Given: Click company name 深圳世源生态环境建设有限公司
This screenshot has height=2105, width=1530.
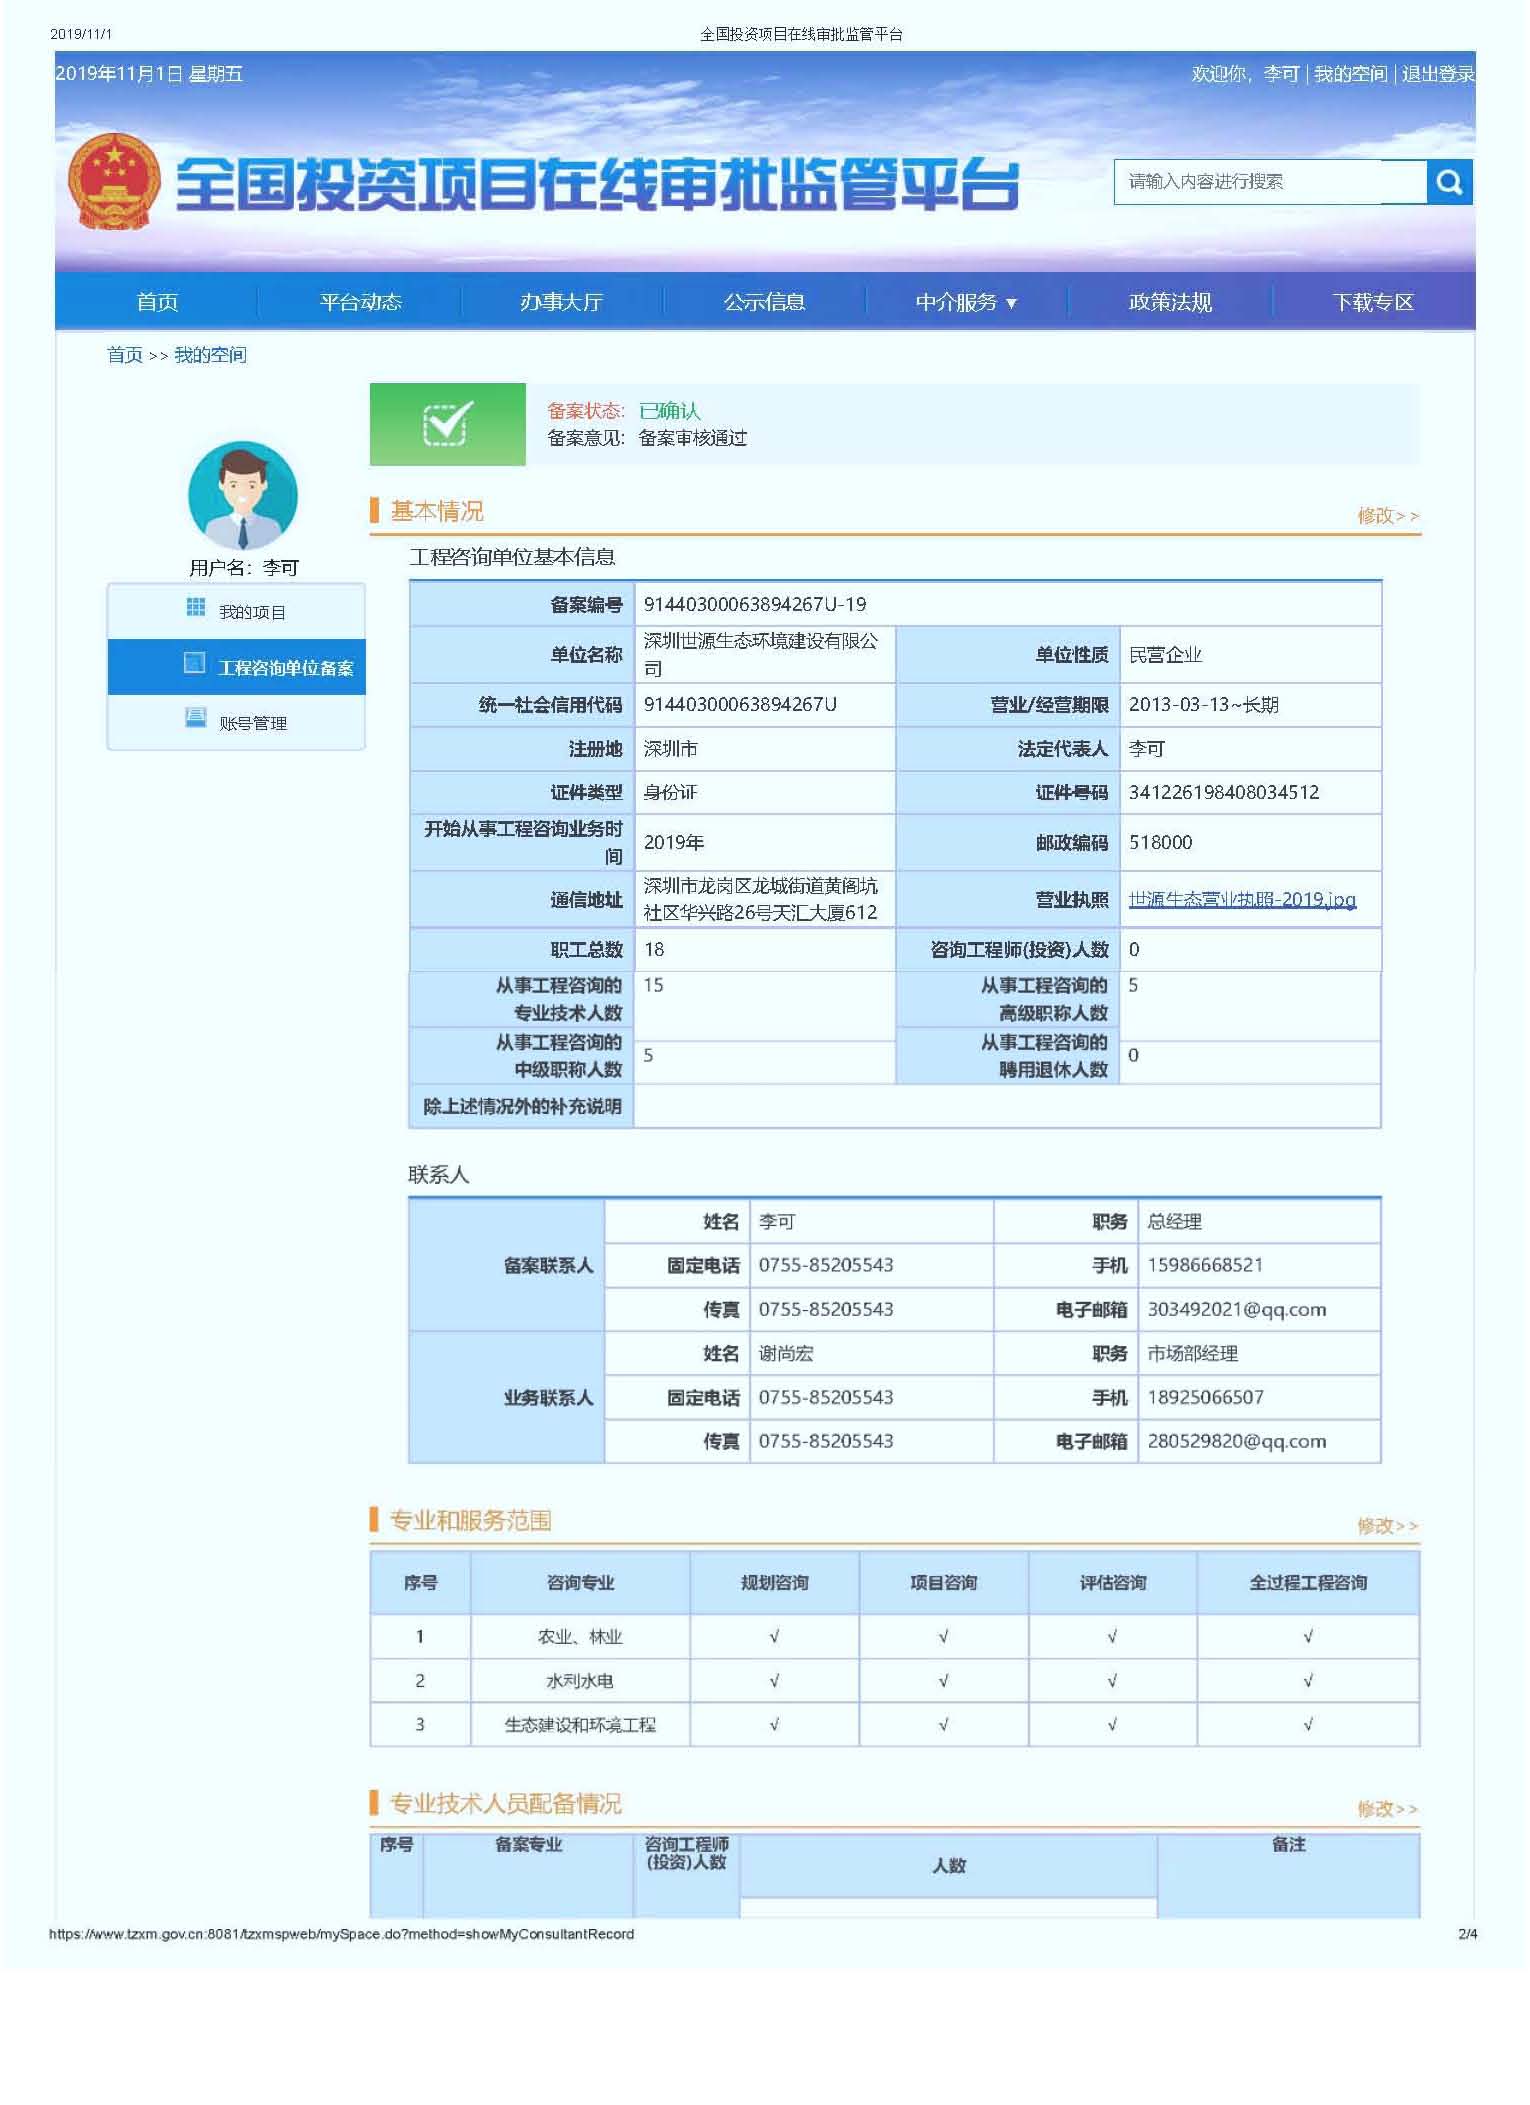Looking at the screenshot, I should 761,655.
